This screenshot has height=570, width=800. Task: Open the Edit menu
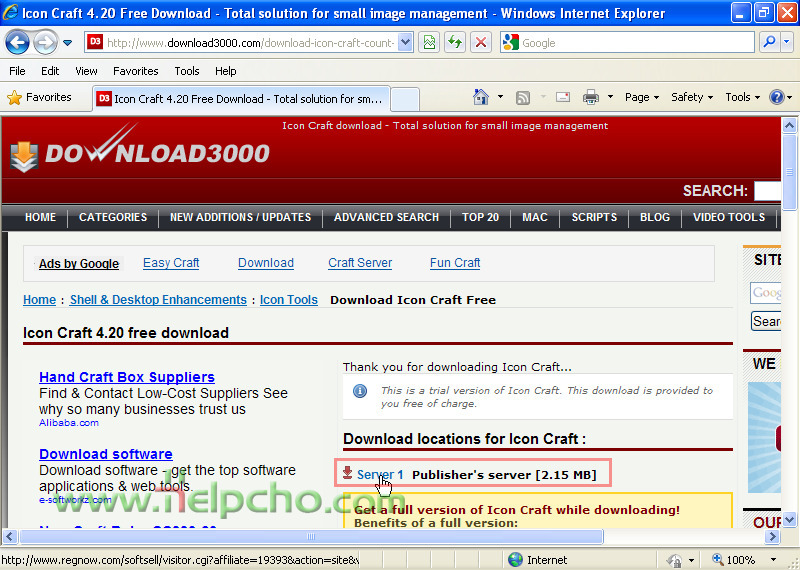[x=50, y=71]
